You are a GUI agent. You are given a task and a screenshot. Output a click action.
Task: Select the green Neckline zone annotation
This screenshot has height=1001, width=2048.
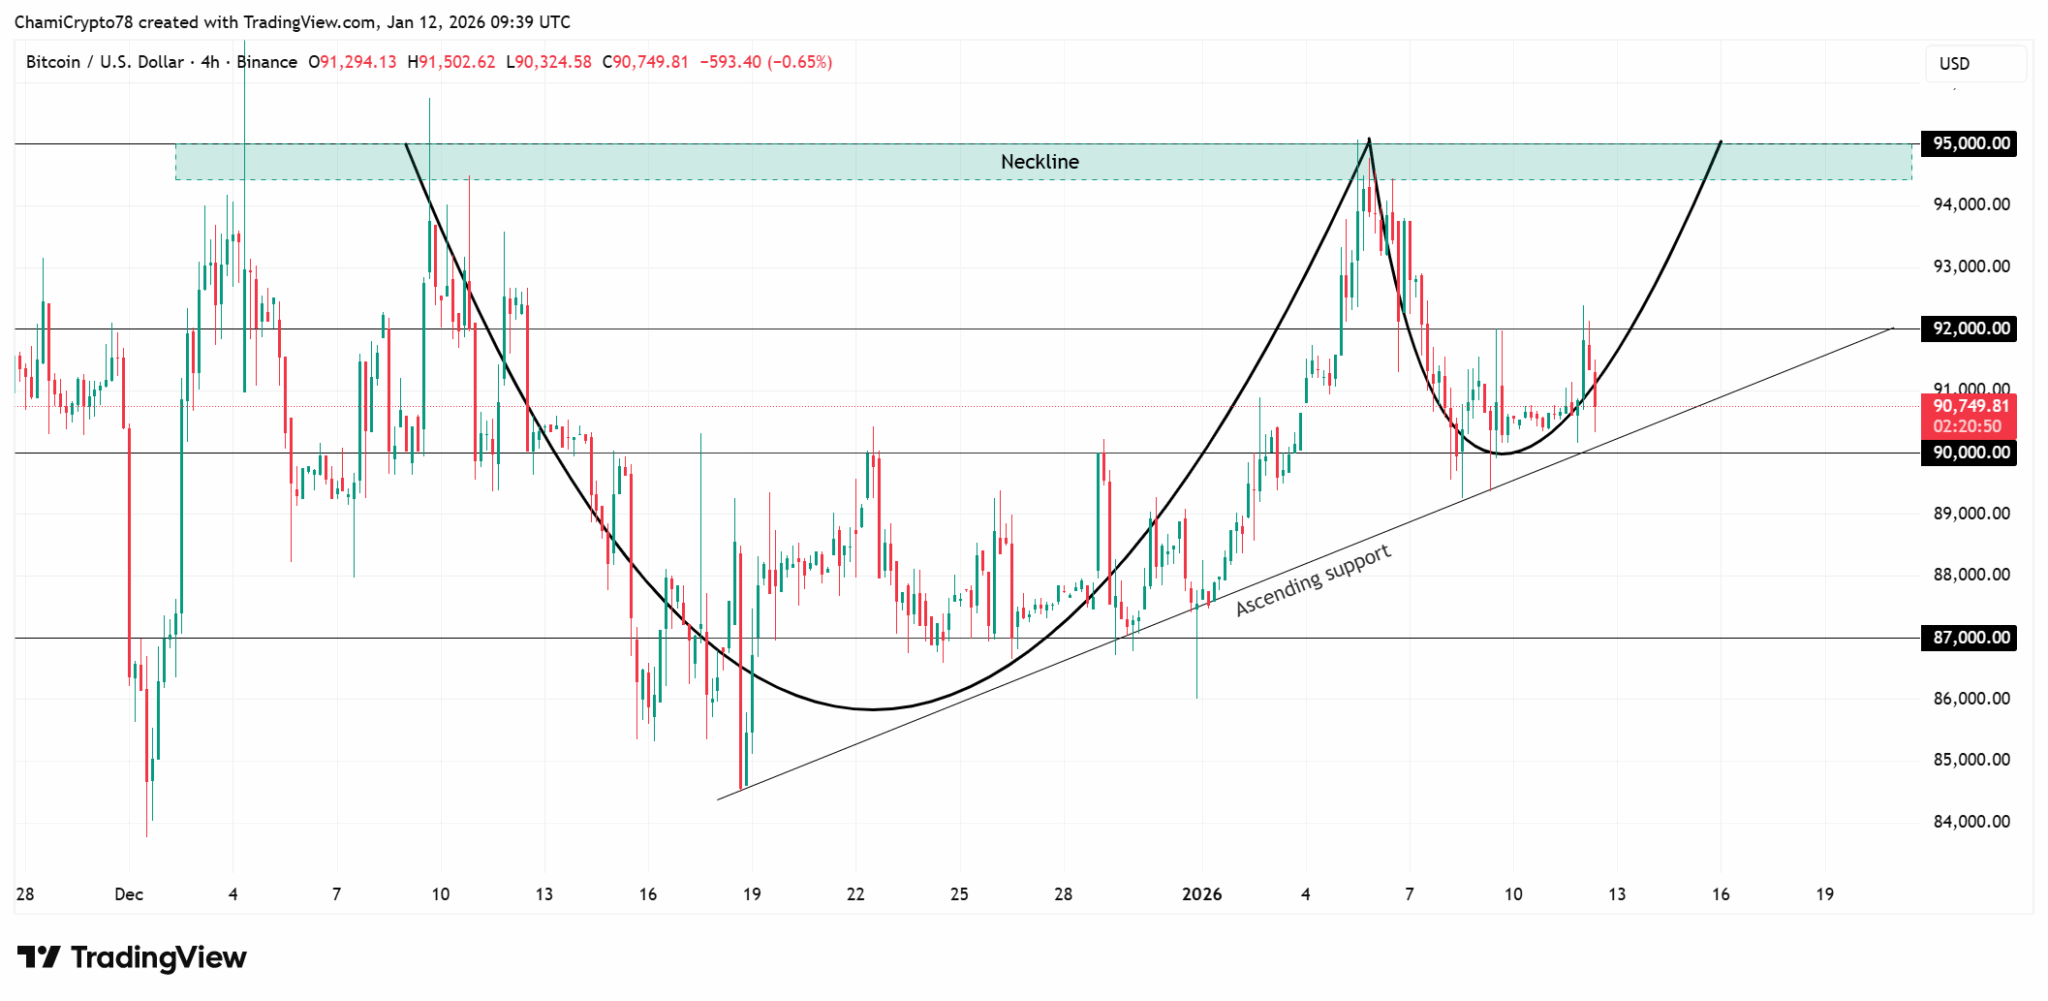click(1040, 161)
